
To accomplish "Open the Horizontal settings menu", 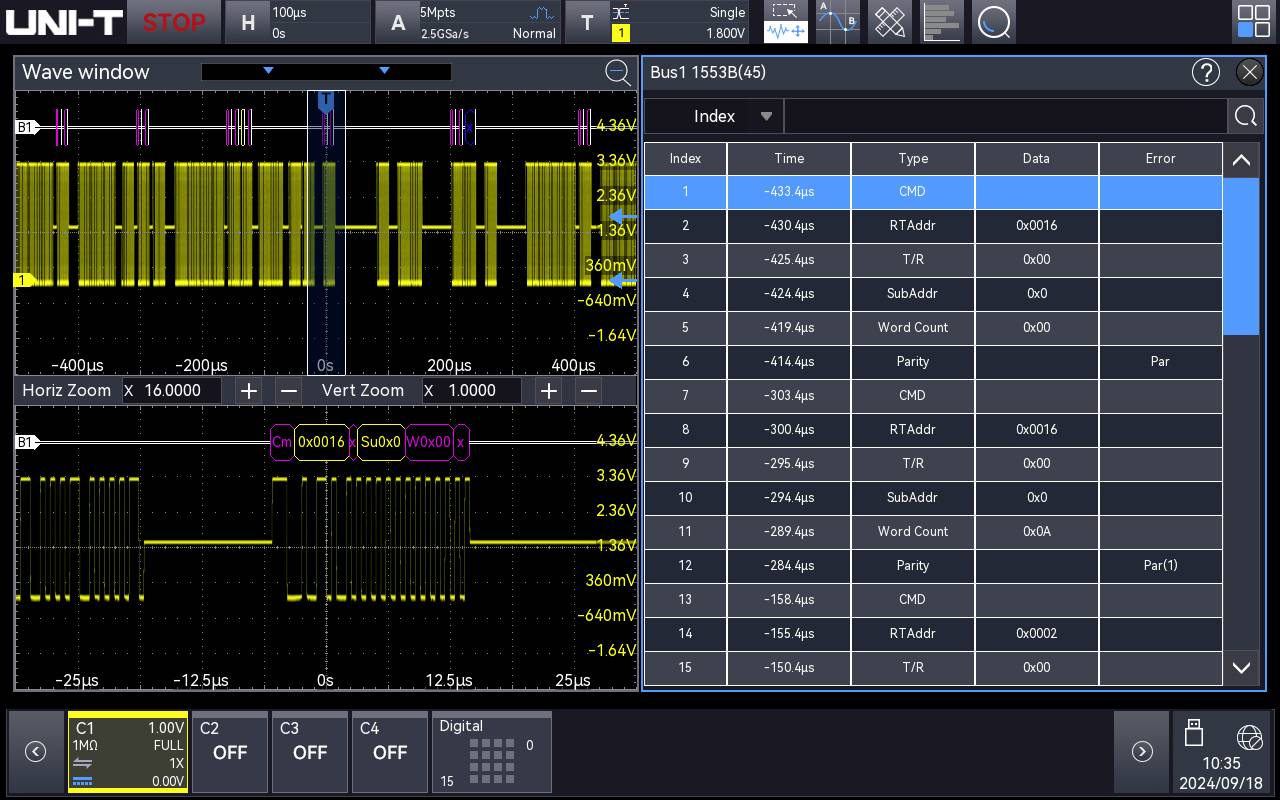I will click(296, 21).
